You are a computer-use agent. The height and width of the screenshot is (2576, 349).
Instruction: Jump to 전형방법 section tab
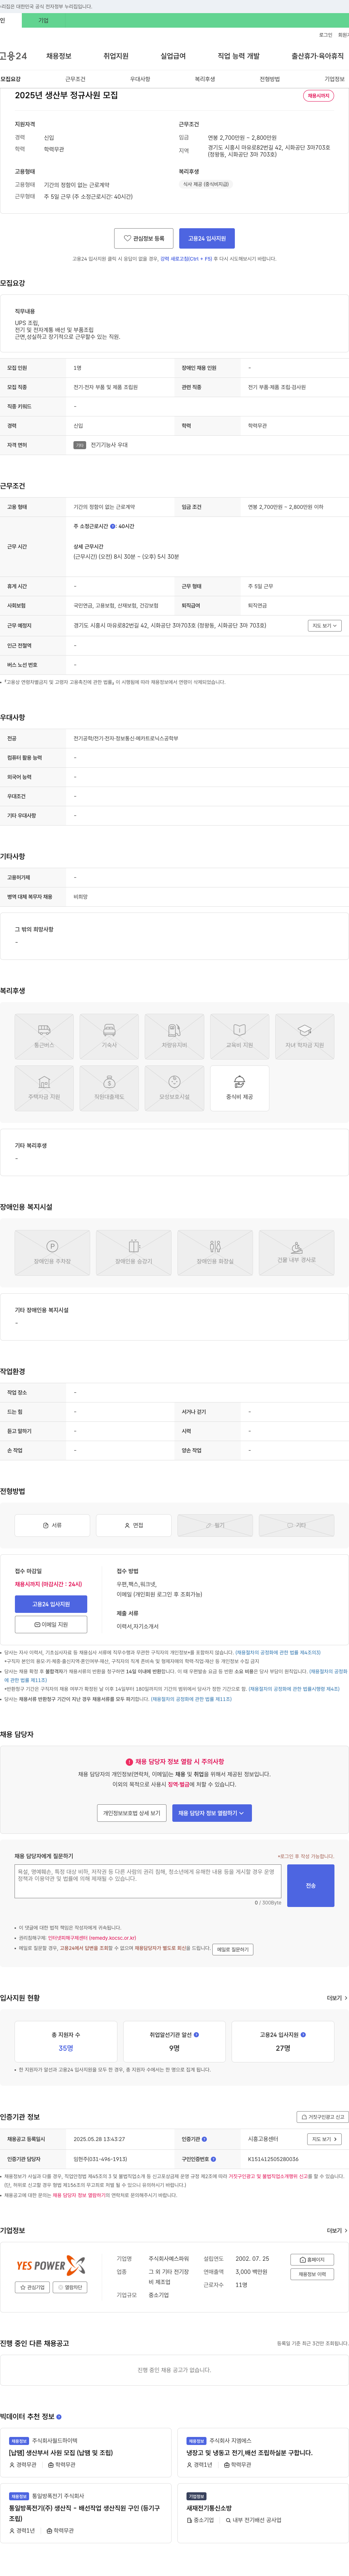270,79
